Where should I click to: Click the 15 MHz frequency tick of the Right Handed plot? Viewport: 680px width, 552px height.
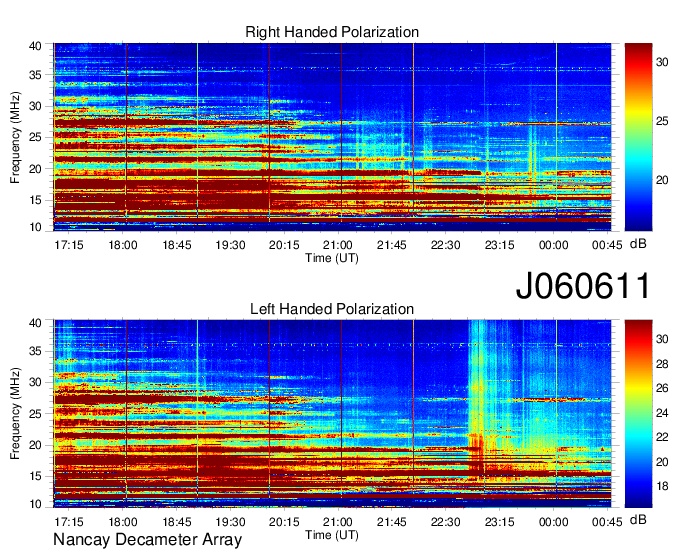tap(36, 200)
